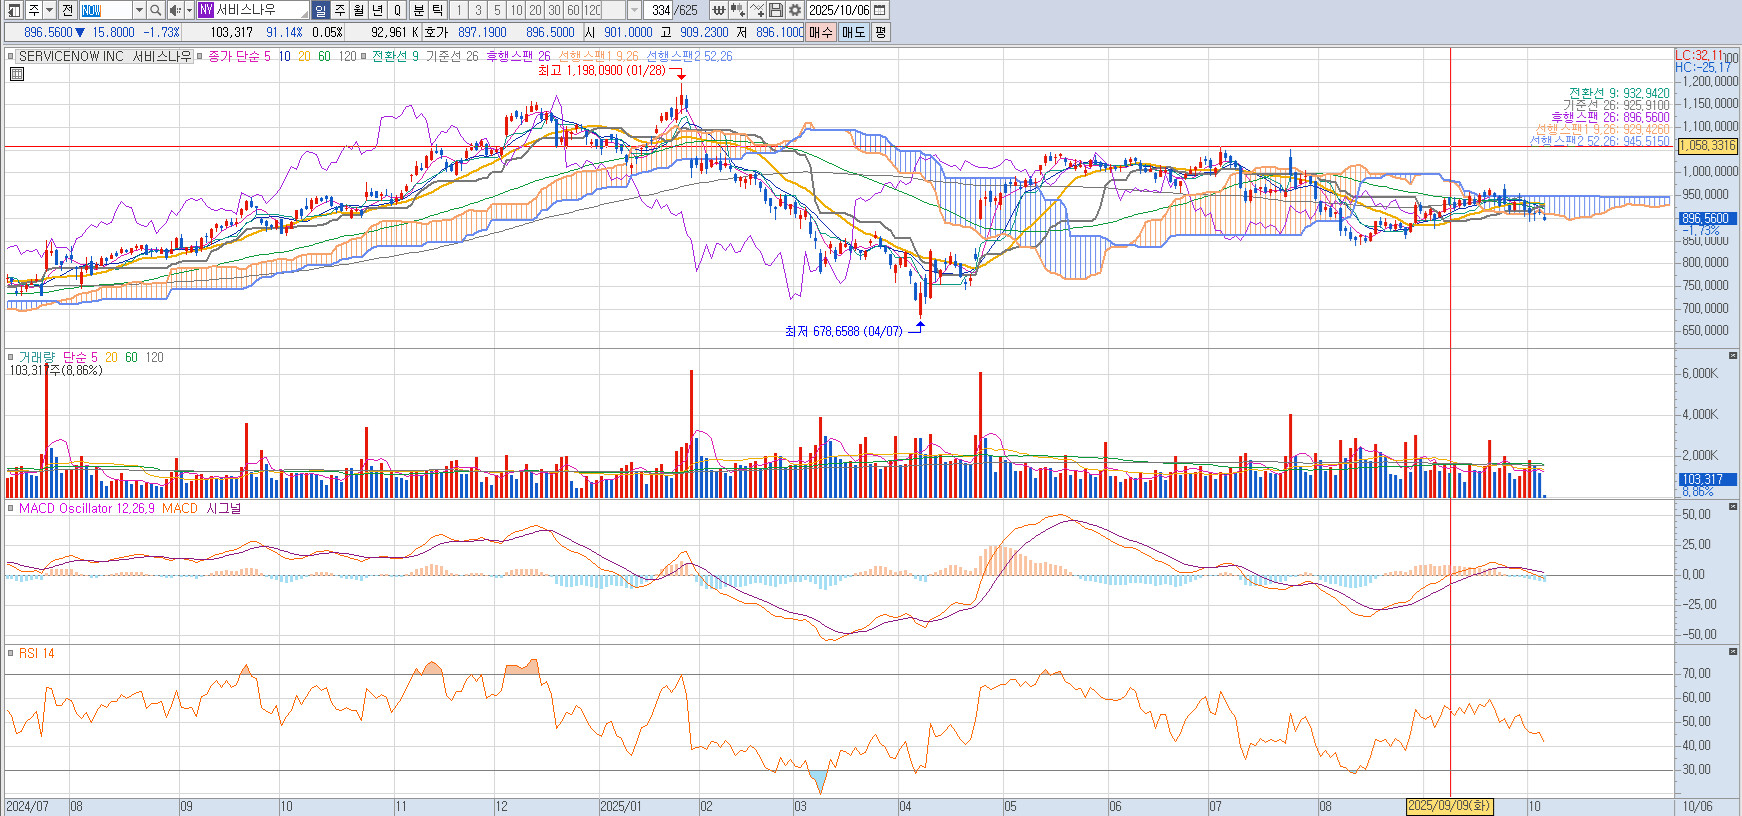Collapse the volume pane with corner arrow
Image resolution: width=1742 pixels, height=816 pixels.
point(1733,356)
